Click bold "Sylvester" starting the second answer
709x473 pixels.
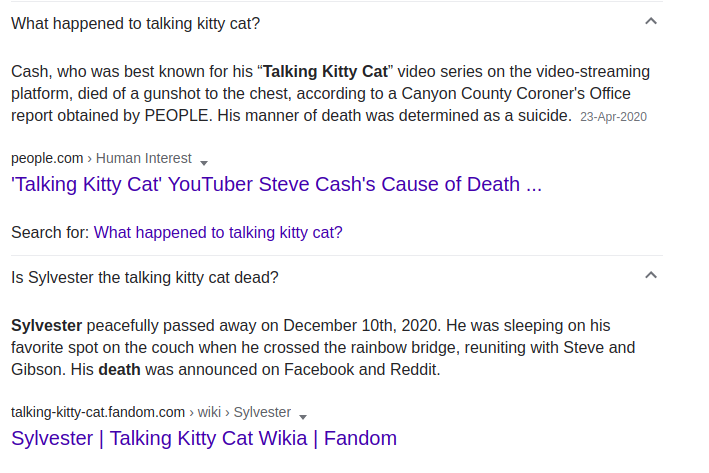[47, 326]
